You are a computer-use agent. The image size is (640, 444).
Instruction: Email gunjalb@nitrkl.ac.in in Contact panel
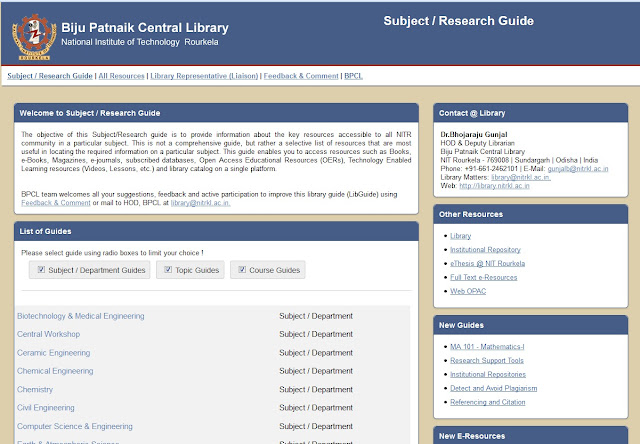point(578,169)
